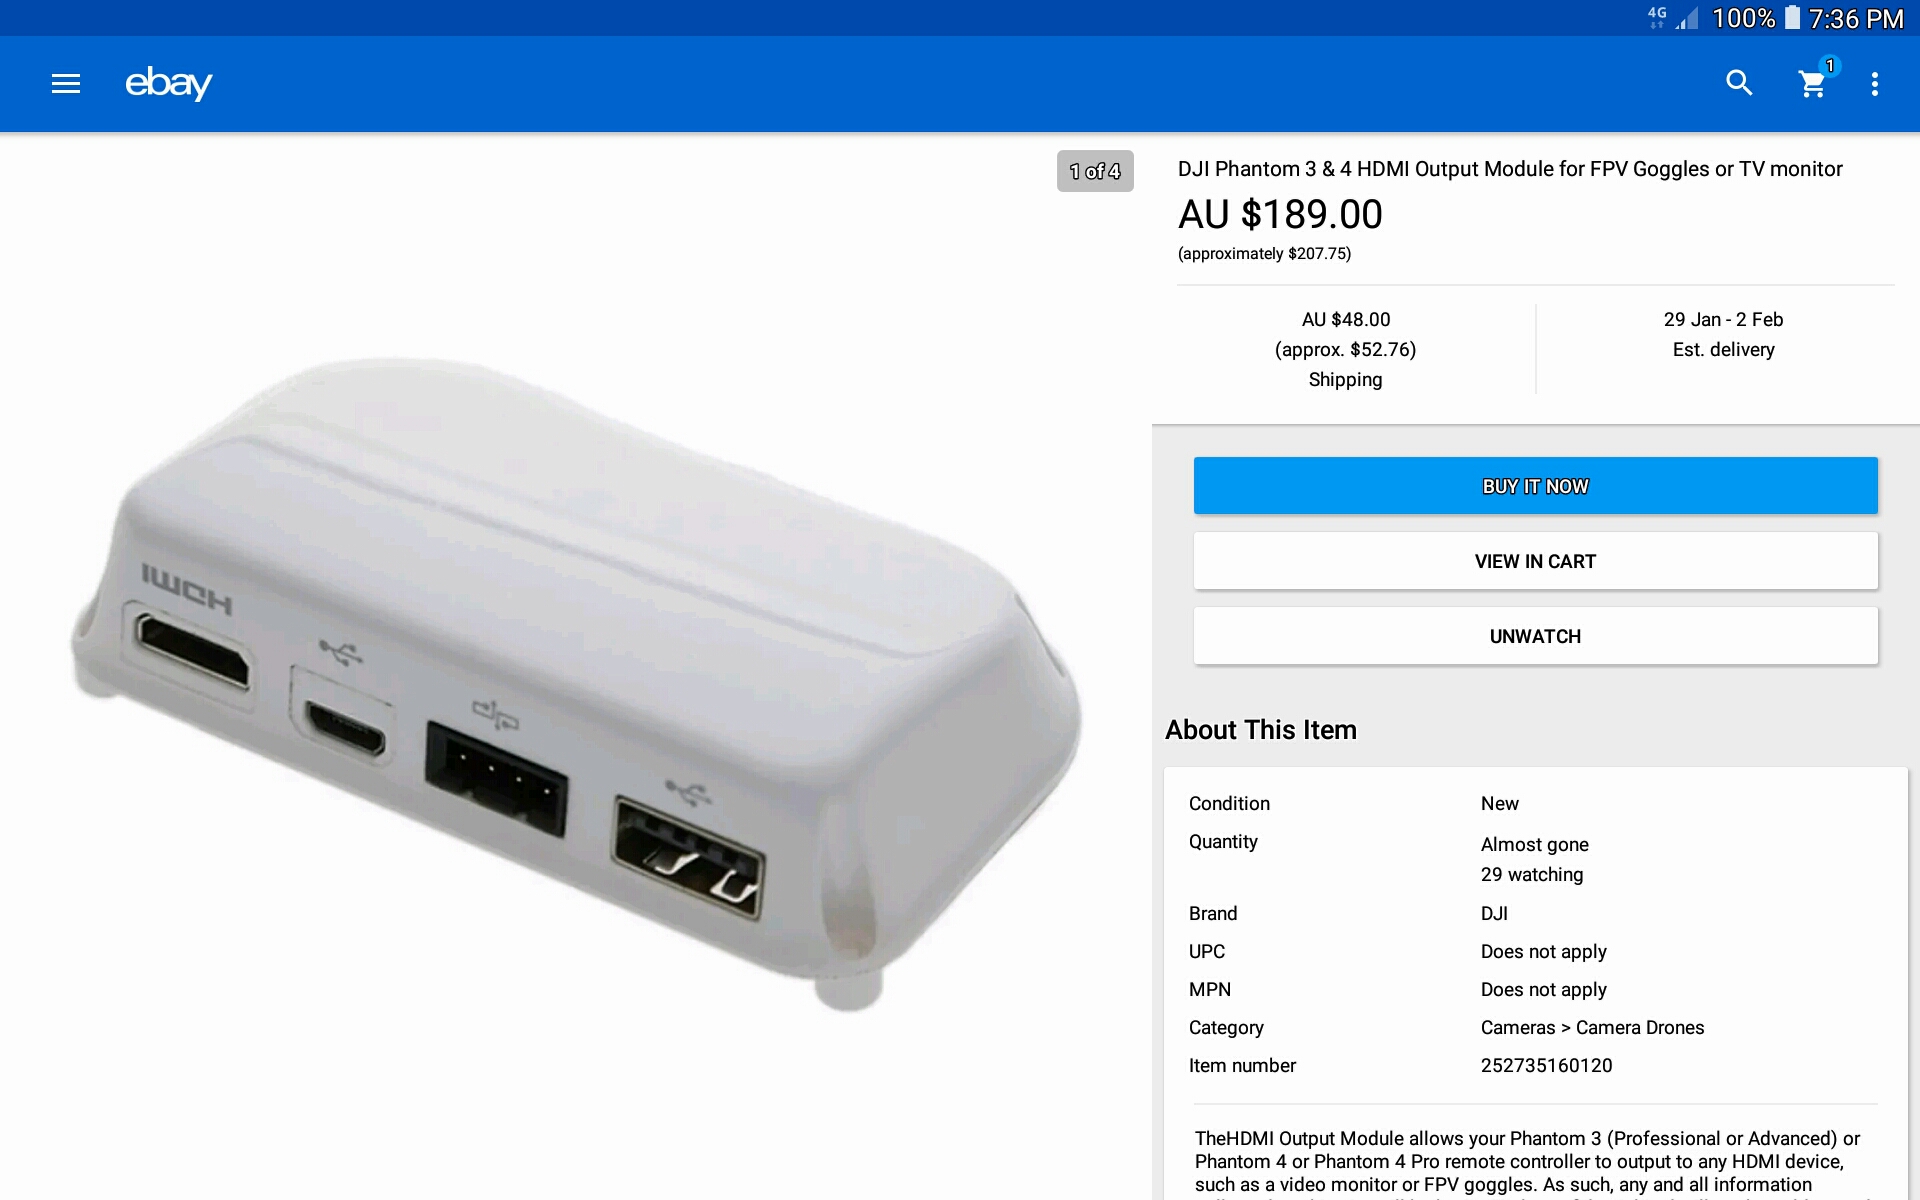Click the View in Cart button
Image resolution: width=1920 pixels, height=1200 pixels.
(x=1535, y=561)
